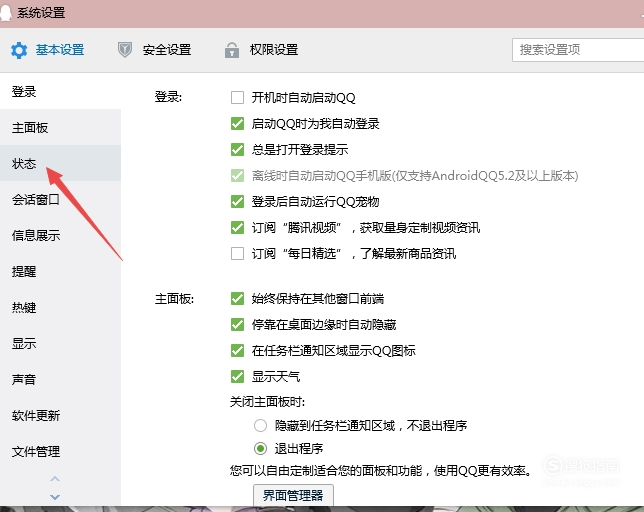
Task: Switch to the 权限设置 tab
Action: [x=261, y=50]
